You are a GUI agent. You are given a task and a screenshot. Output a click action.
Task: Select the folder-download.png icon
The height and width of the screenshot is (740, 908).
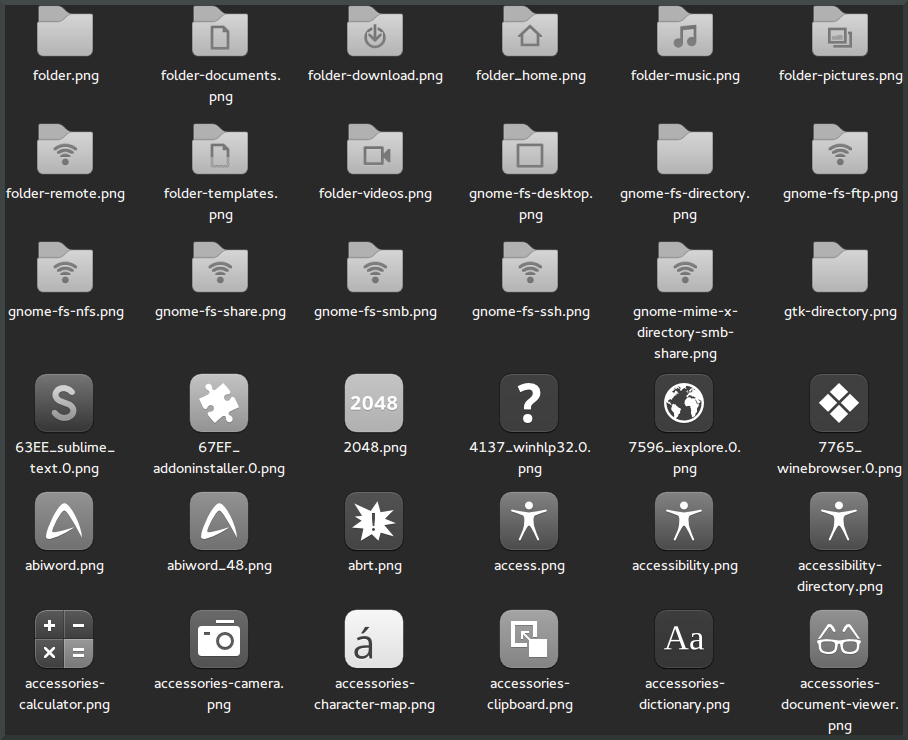click(375, 31)
